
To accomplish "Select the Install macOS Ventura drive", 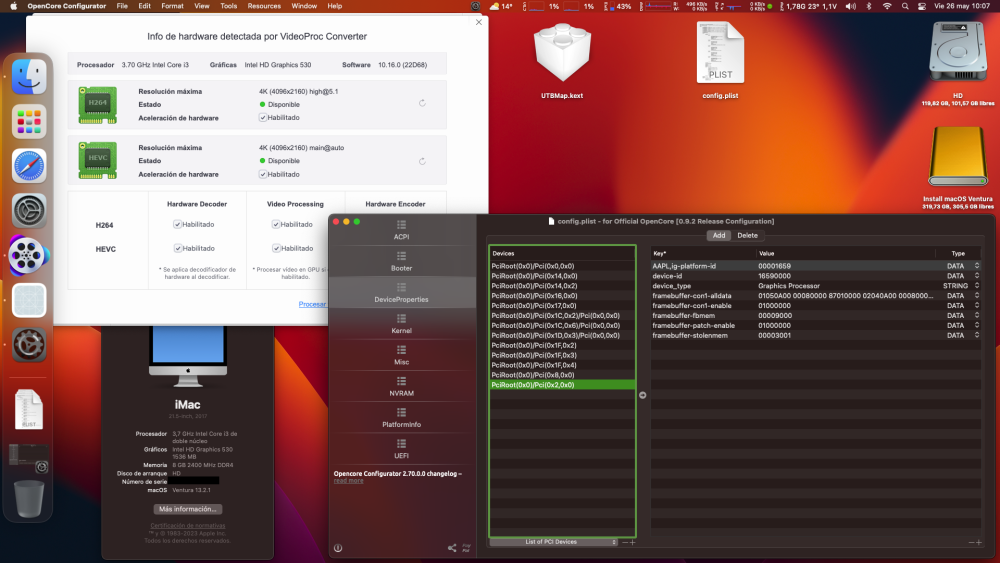I will click(x=958, y=167).
